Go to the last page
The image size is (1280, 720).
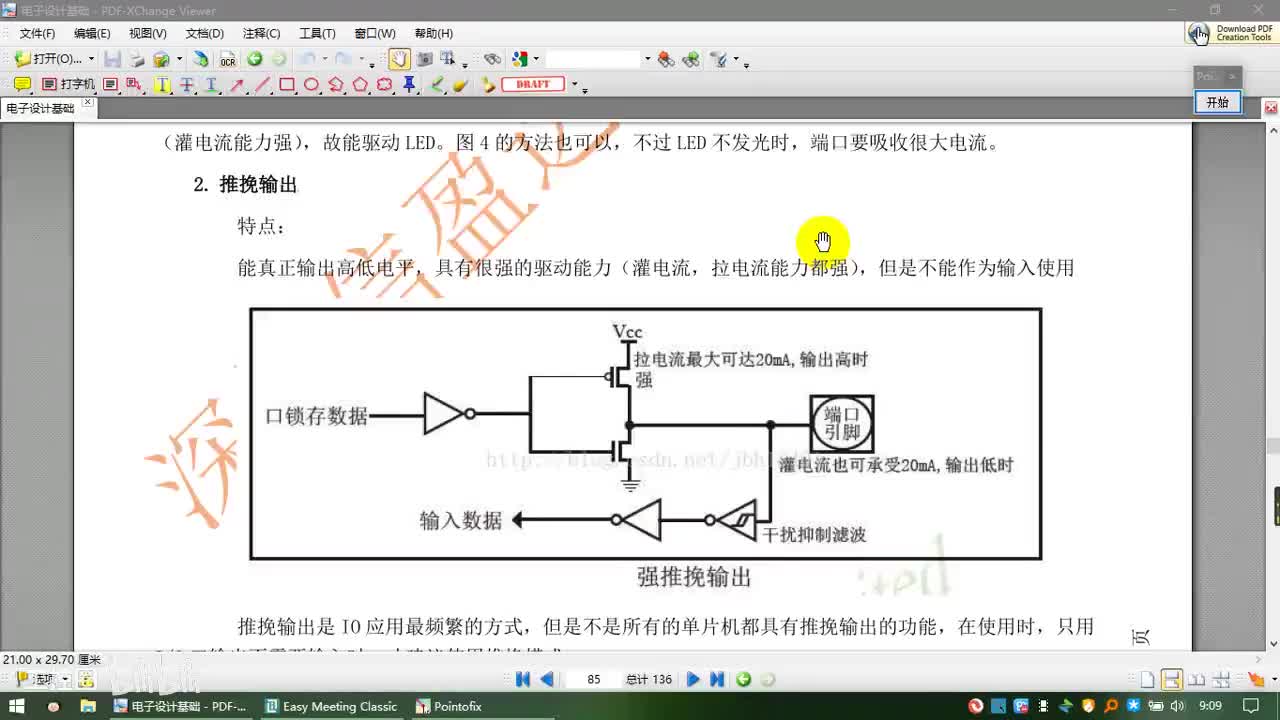click(717, 679)
